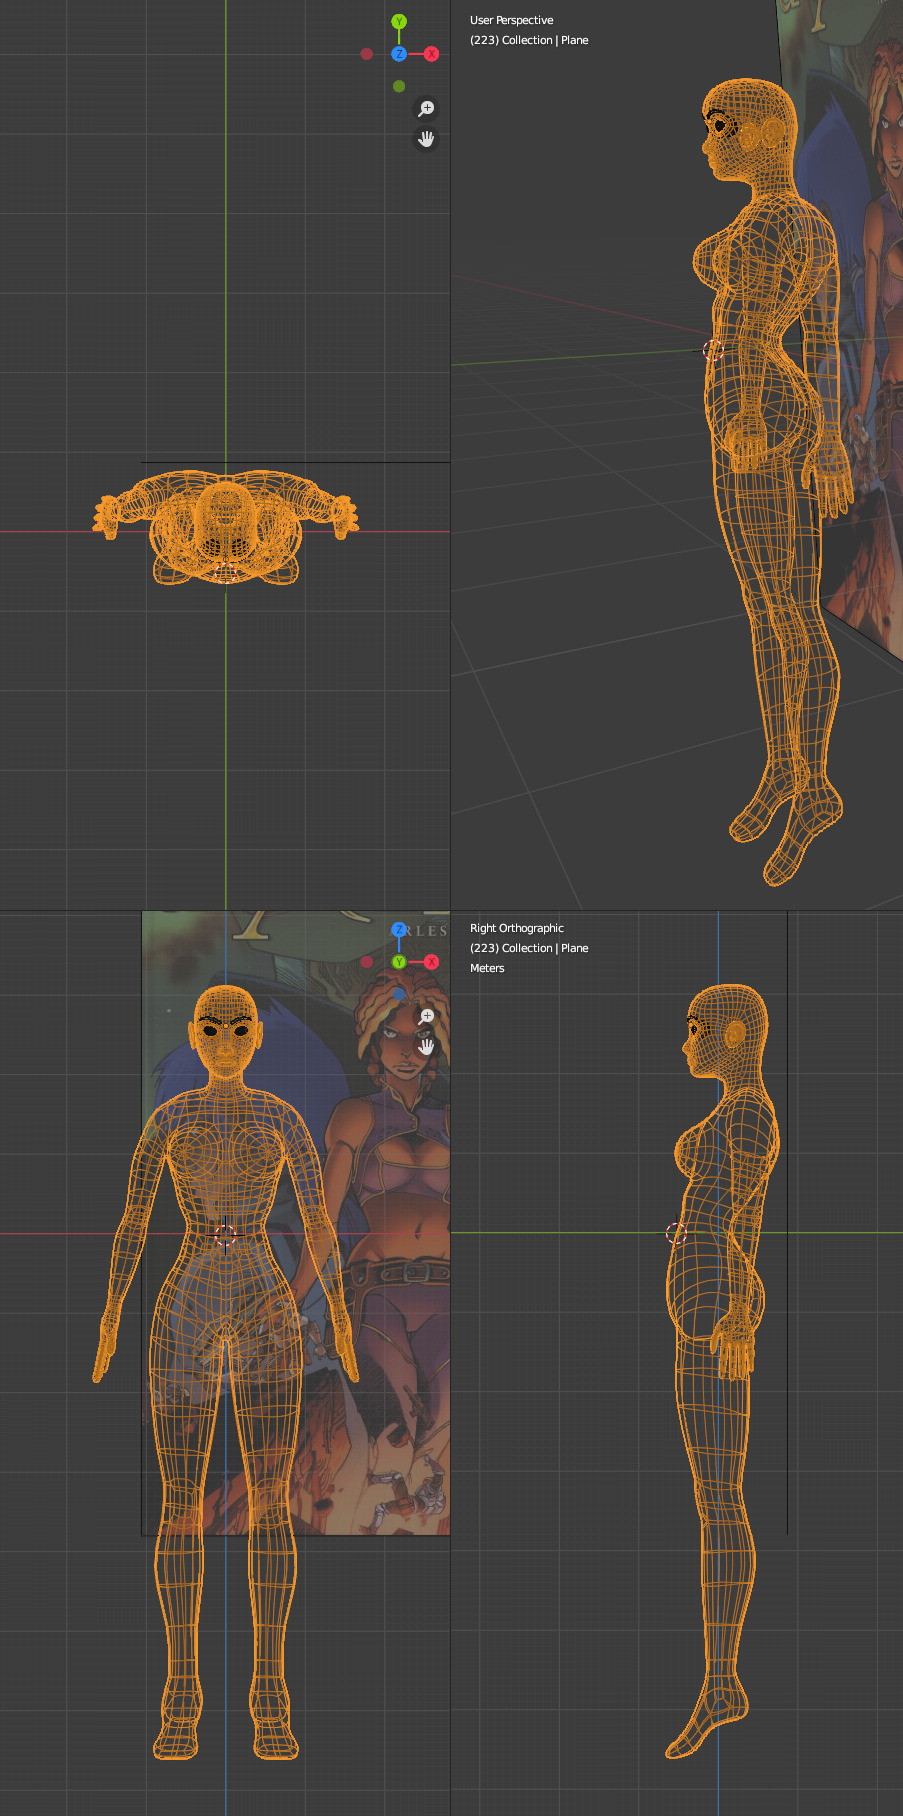Screen dimensions: 903x1816
Task: Click the blue Z axis in top-view gizmo
Action: pos(399,54)
